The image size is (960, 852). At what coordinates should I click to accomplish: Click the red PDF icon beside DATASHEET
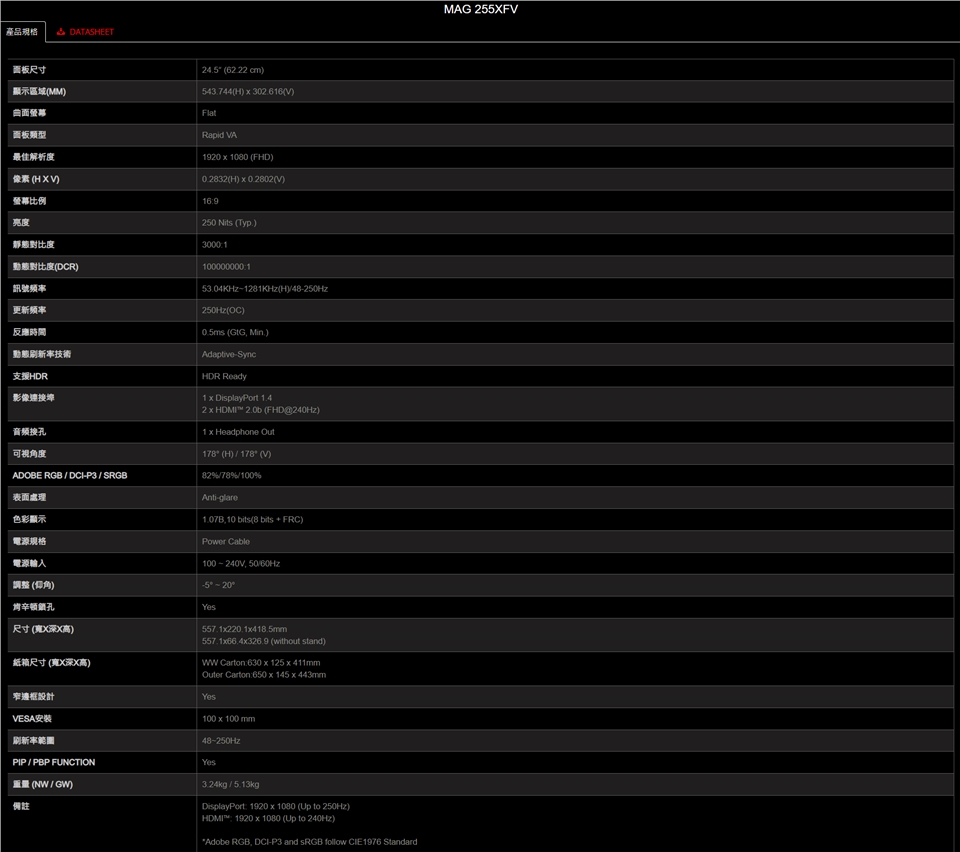pyautogui.click(x=60, y=32)
